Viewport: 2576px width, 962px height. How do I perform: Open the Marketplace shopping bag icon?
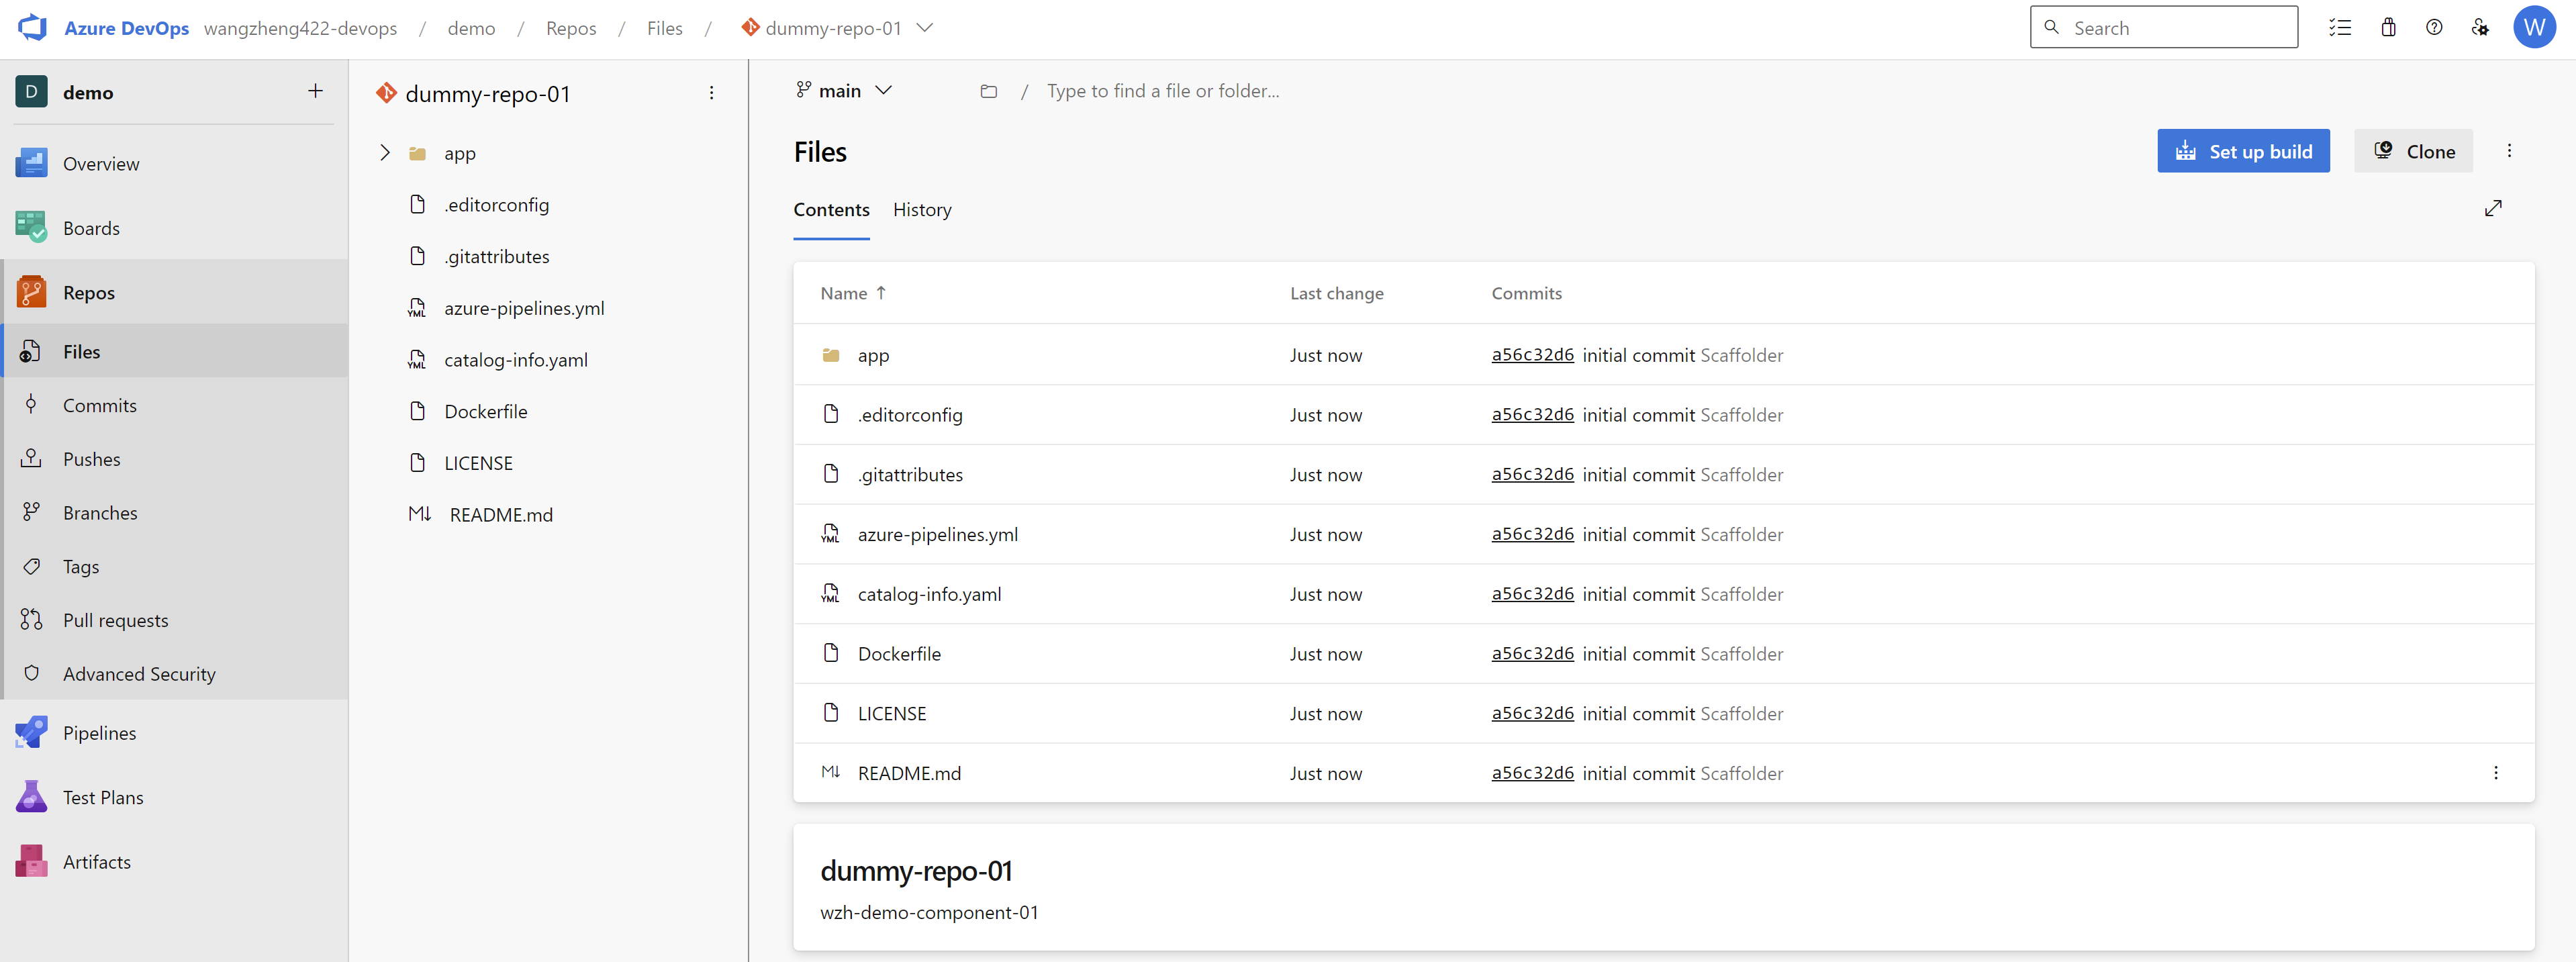[2388, 28]
